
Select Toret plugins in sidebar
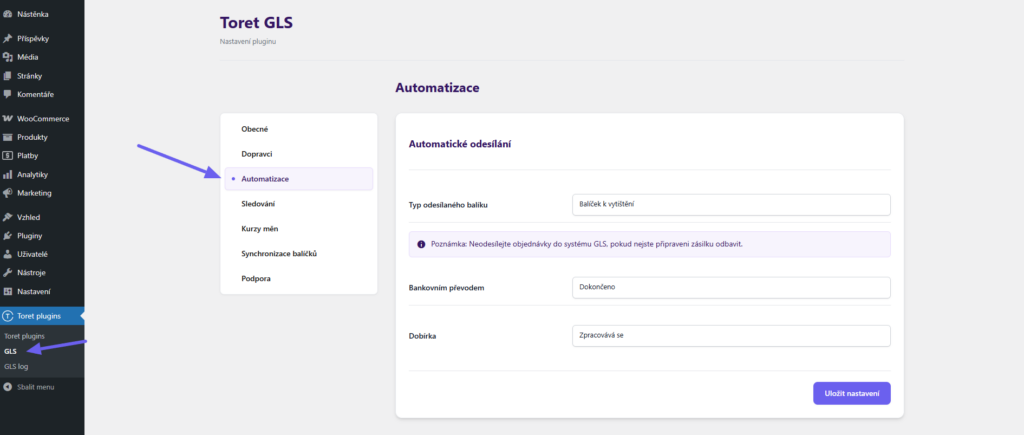pos(42,316)
